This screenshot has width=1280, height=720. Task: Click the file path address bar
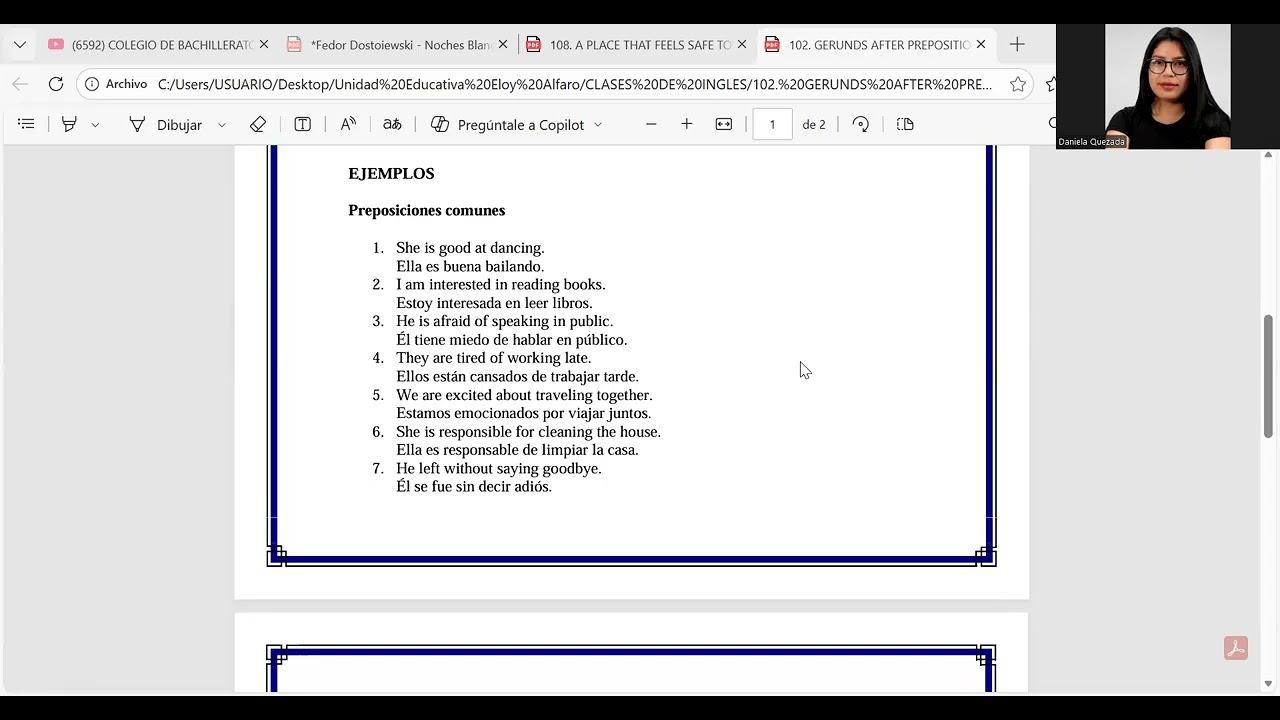(x=575, y=84)
